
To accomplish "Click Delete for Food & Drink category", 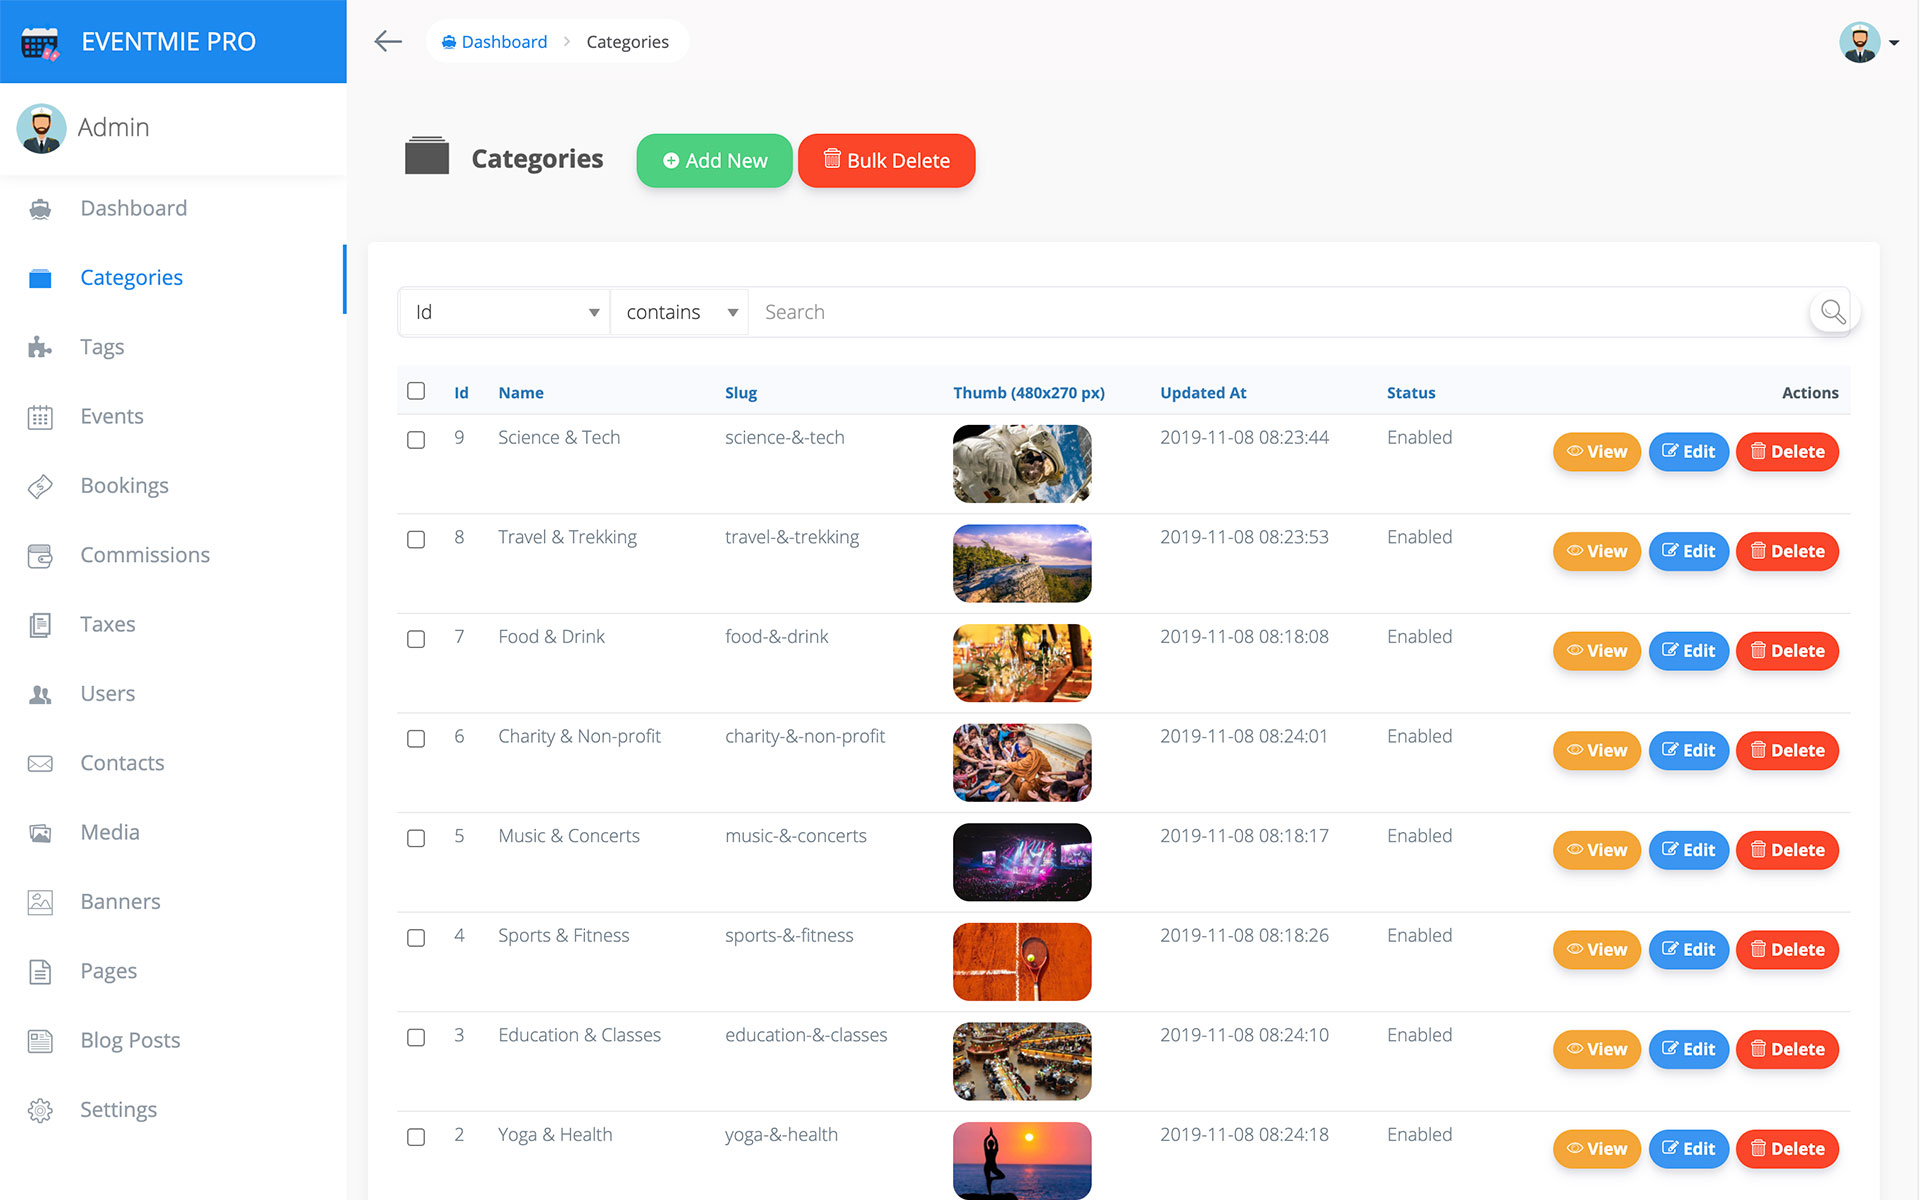I will point(1787,651).
